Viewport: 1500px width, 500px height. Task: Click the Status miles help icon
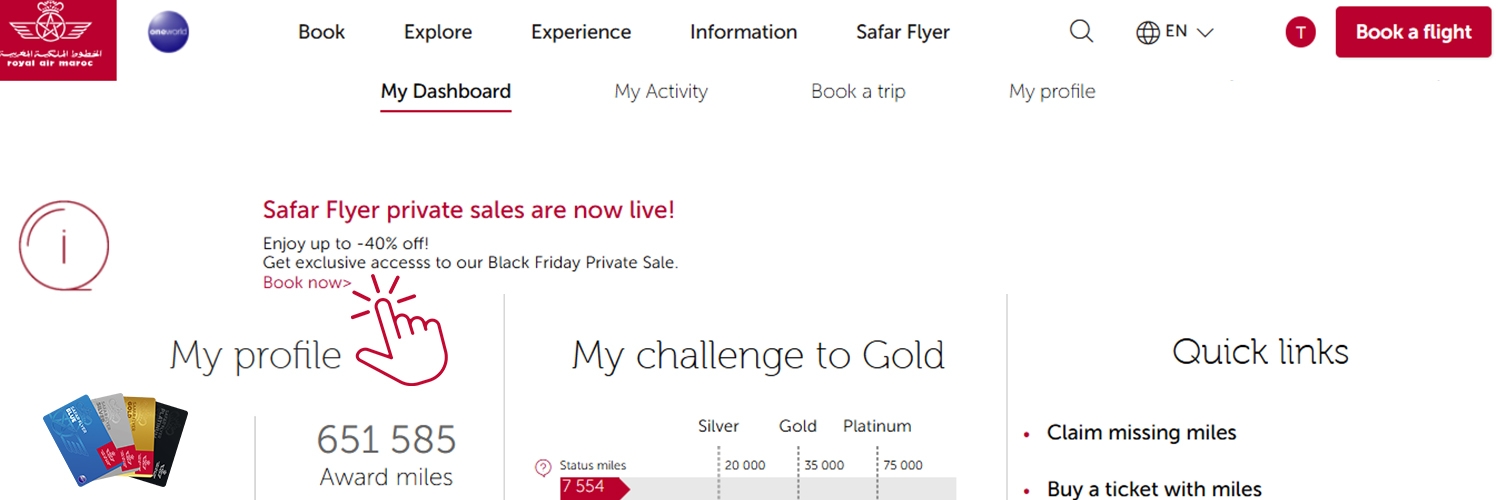pyautogui.click(x=543, y=466)
